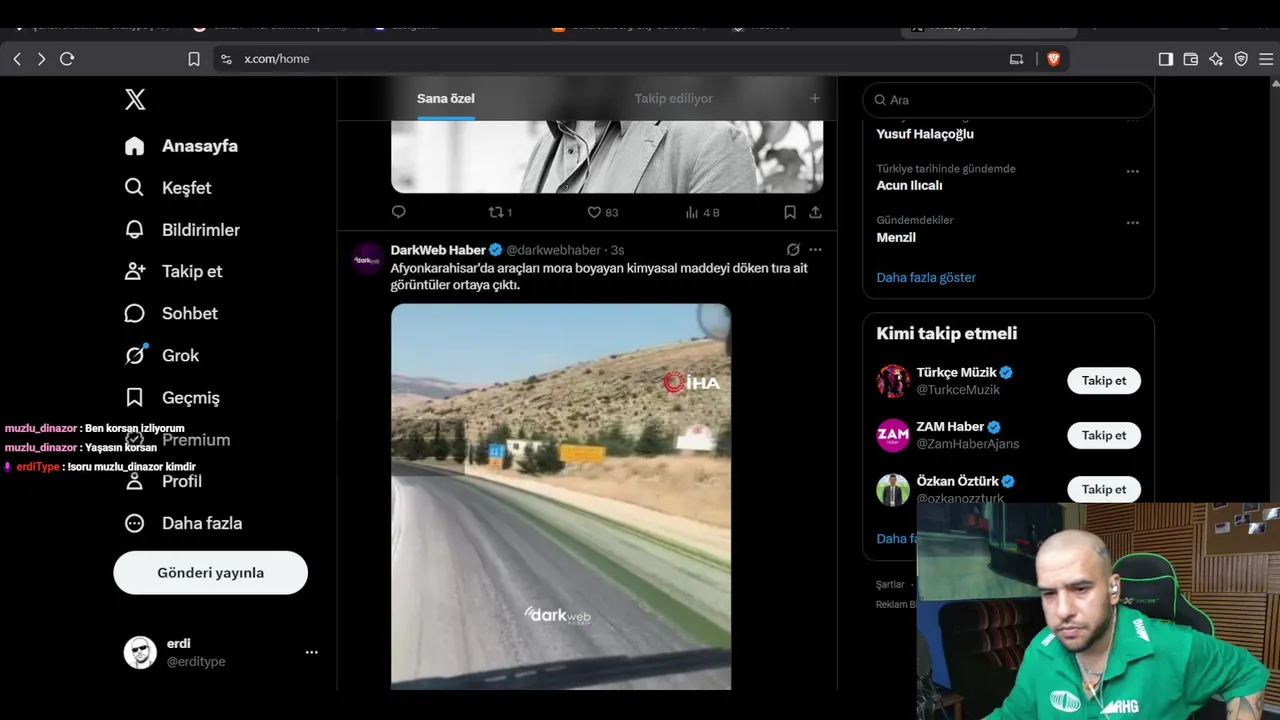Viewport: 1280px width, 720px height.
Task: Repost the post showing 1 repost
Action: [x=500, y=212]
